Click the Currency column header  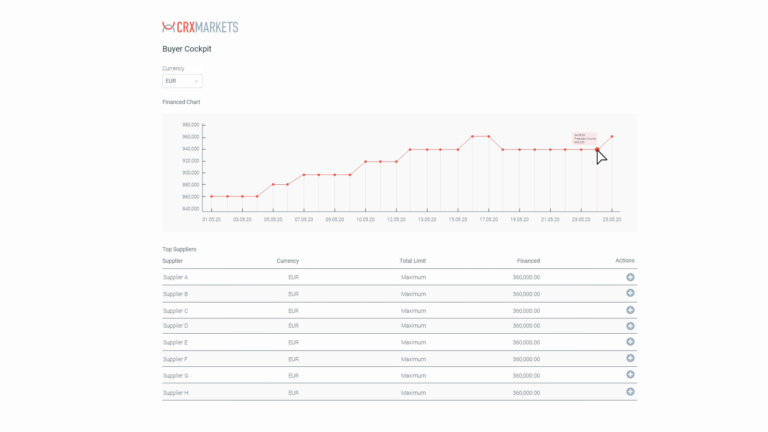[x=288, y=261]
